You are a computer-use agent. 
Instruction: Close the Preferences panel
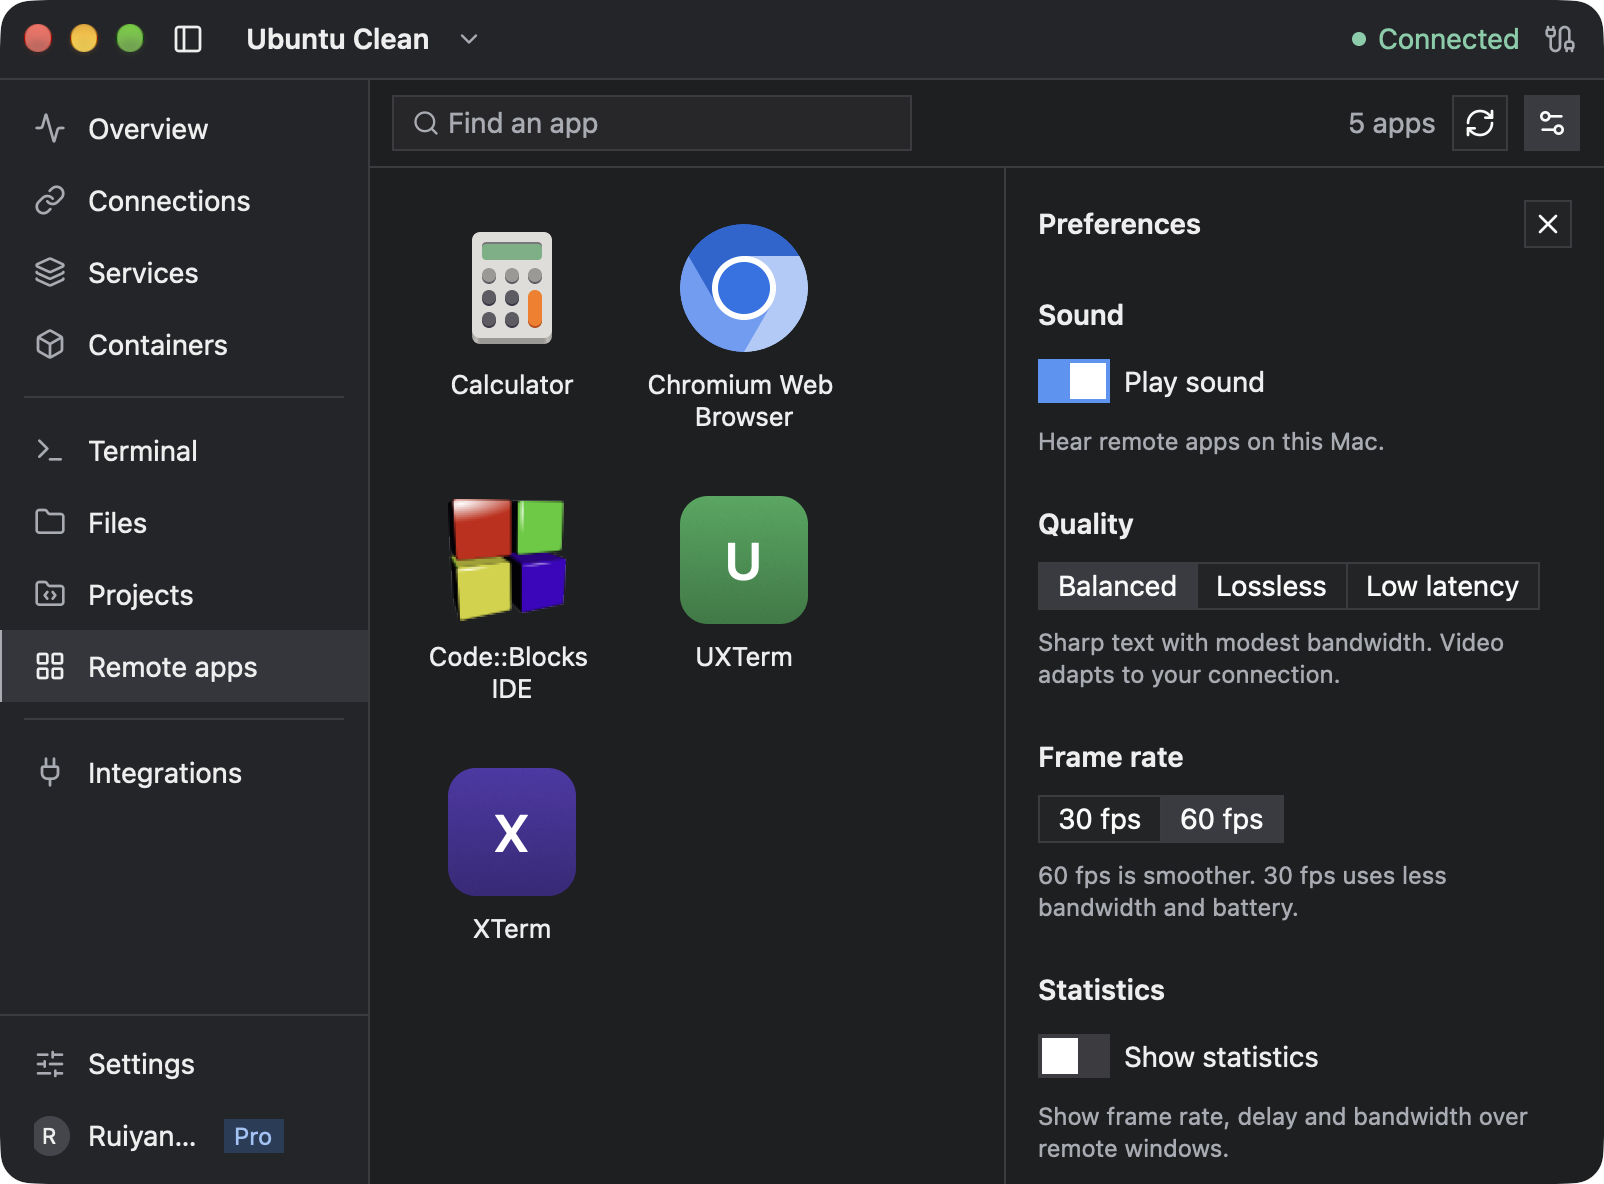pyautogui.click(x=1547, y=224)
